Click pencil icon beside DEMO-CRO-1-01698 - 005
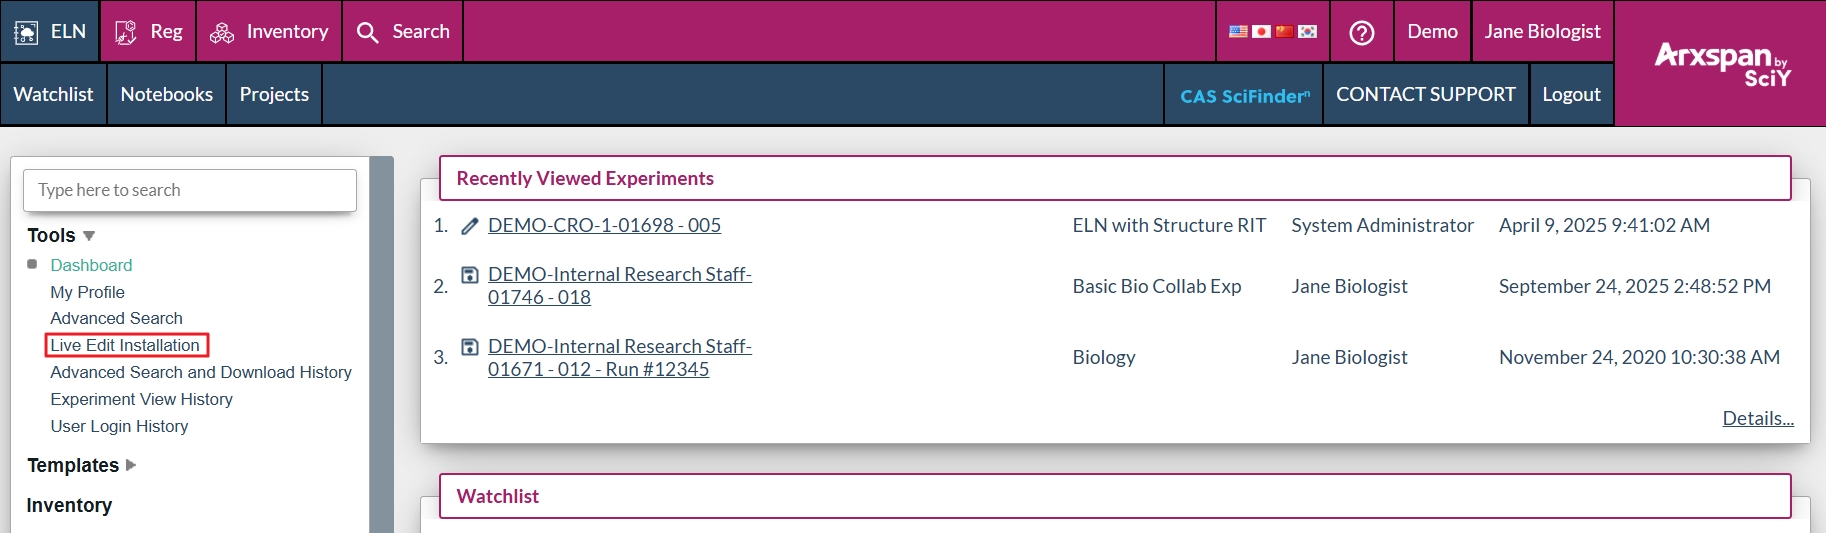The image size is (1826, 533). click(x=469, y=226)
